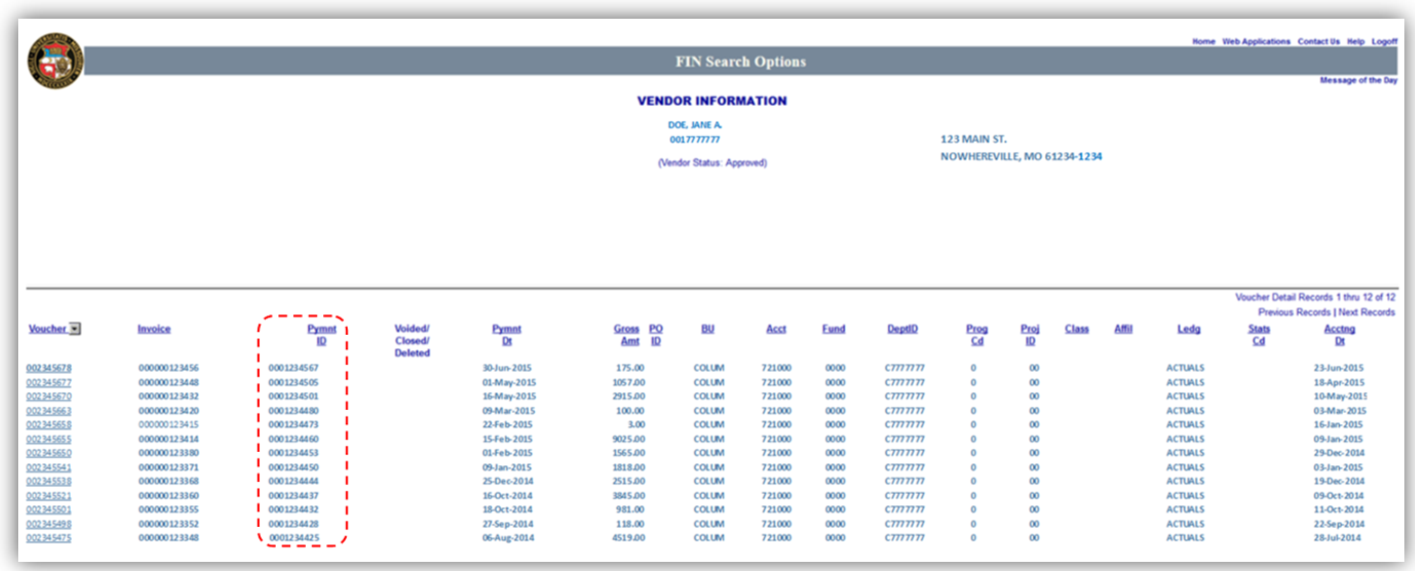
Task: Click accounting date 28-Jul-2014
Action: pyautogui.click(x=1340, y=538)
